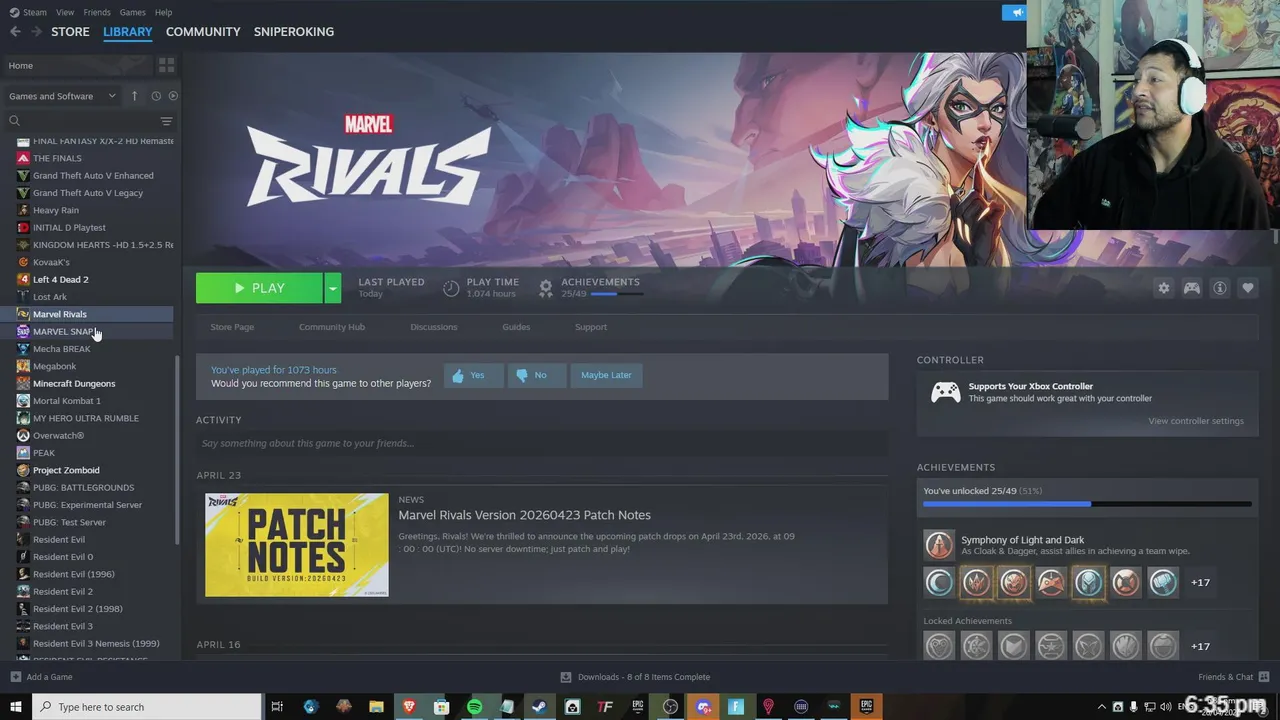
Task: Click +17 more unlocked achievements
Action: coord(1201,582)
